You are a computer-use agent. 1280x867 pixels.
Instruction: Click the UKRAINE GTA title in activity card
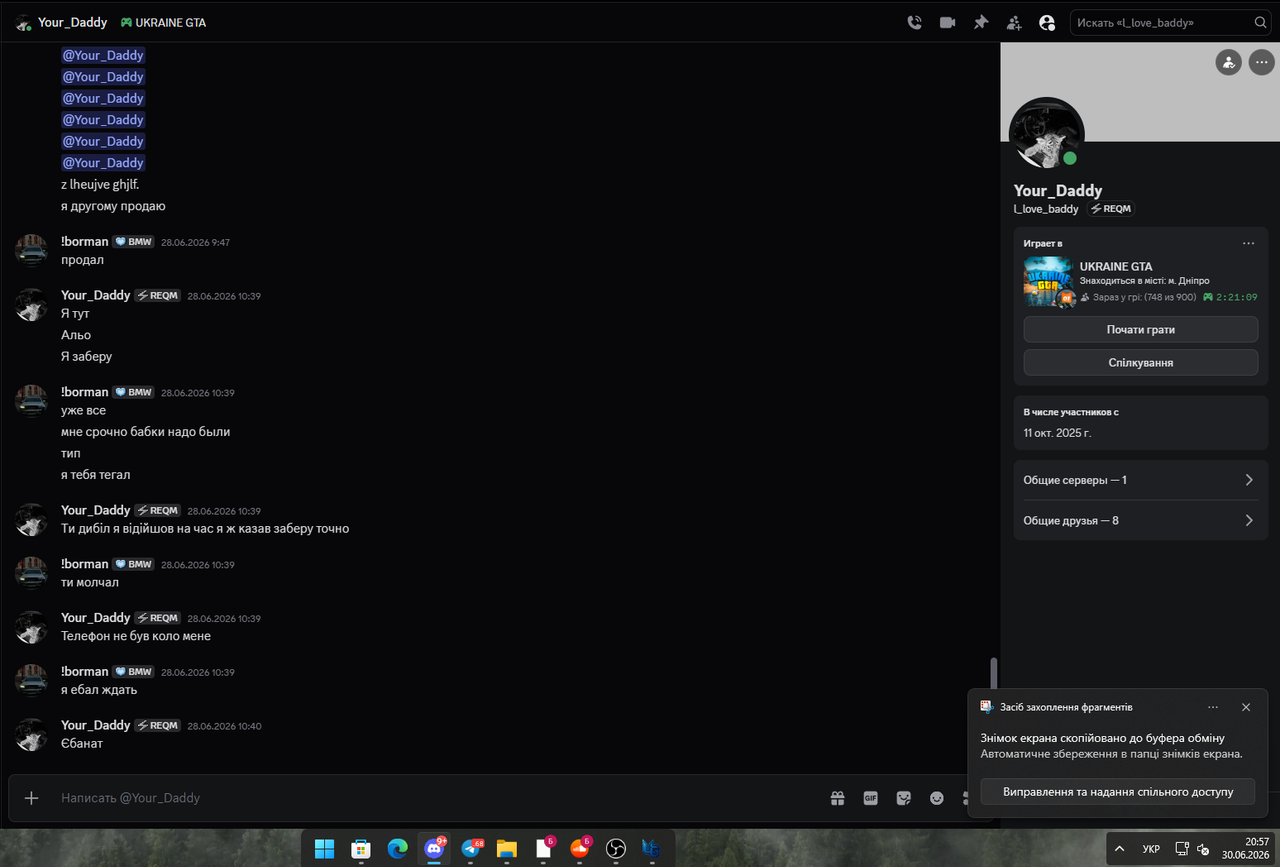(x=1116, y=267)
